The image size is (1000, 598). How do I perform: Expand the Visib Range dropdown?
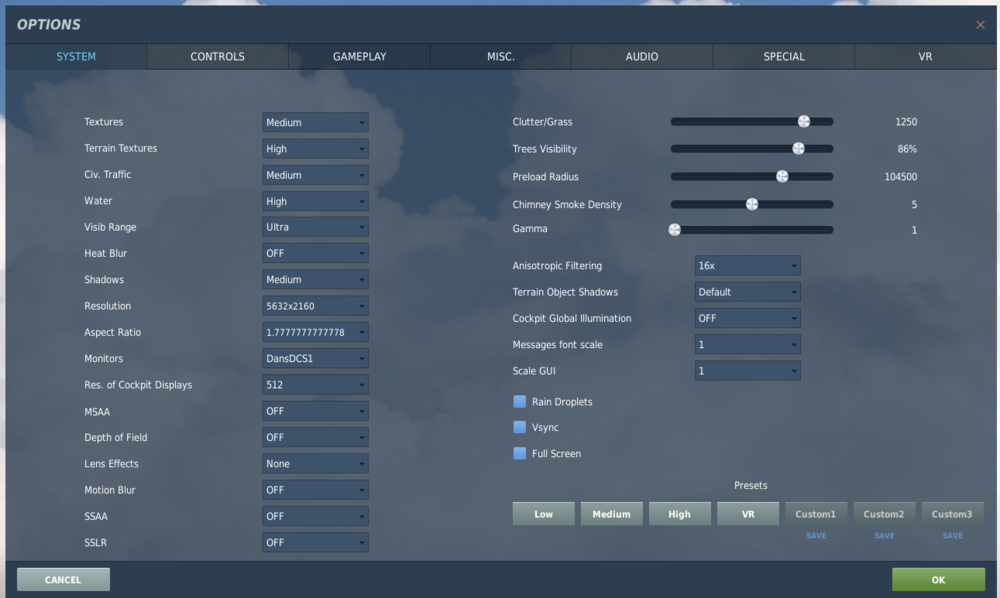315,227
